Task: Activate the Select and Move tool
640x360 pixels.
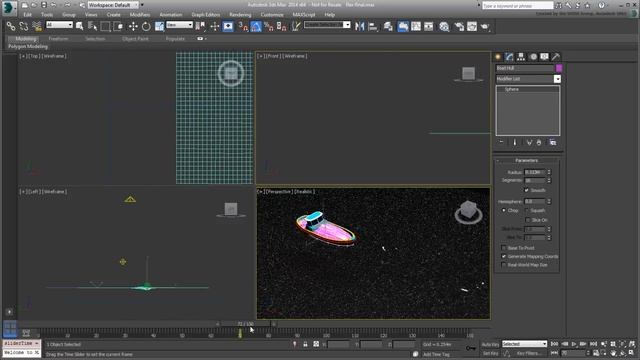Action: click(133, 27)
